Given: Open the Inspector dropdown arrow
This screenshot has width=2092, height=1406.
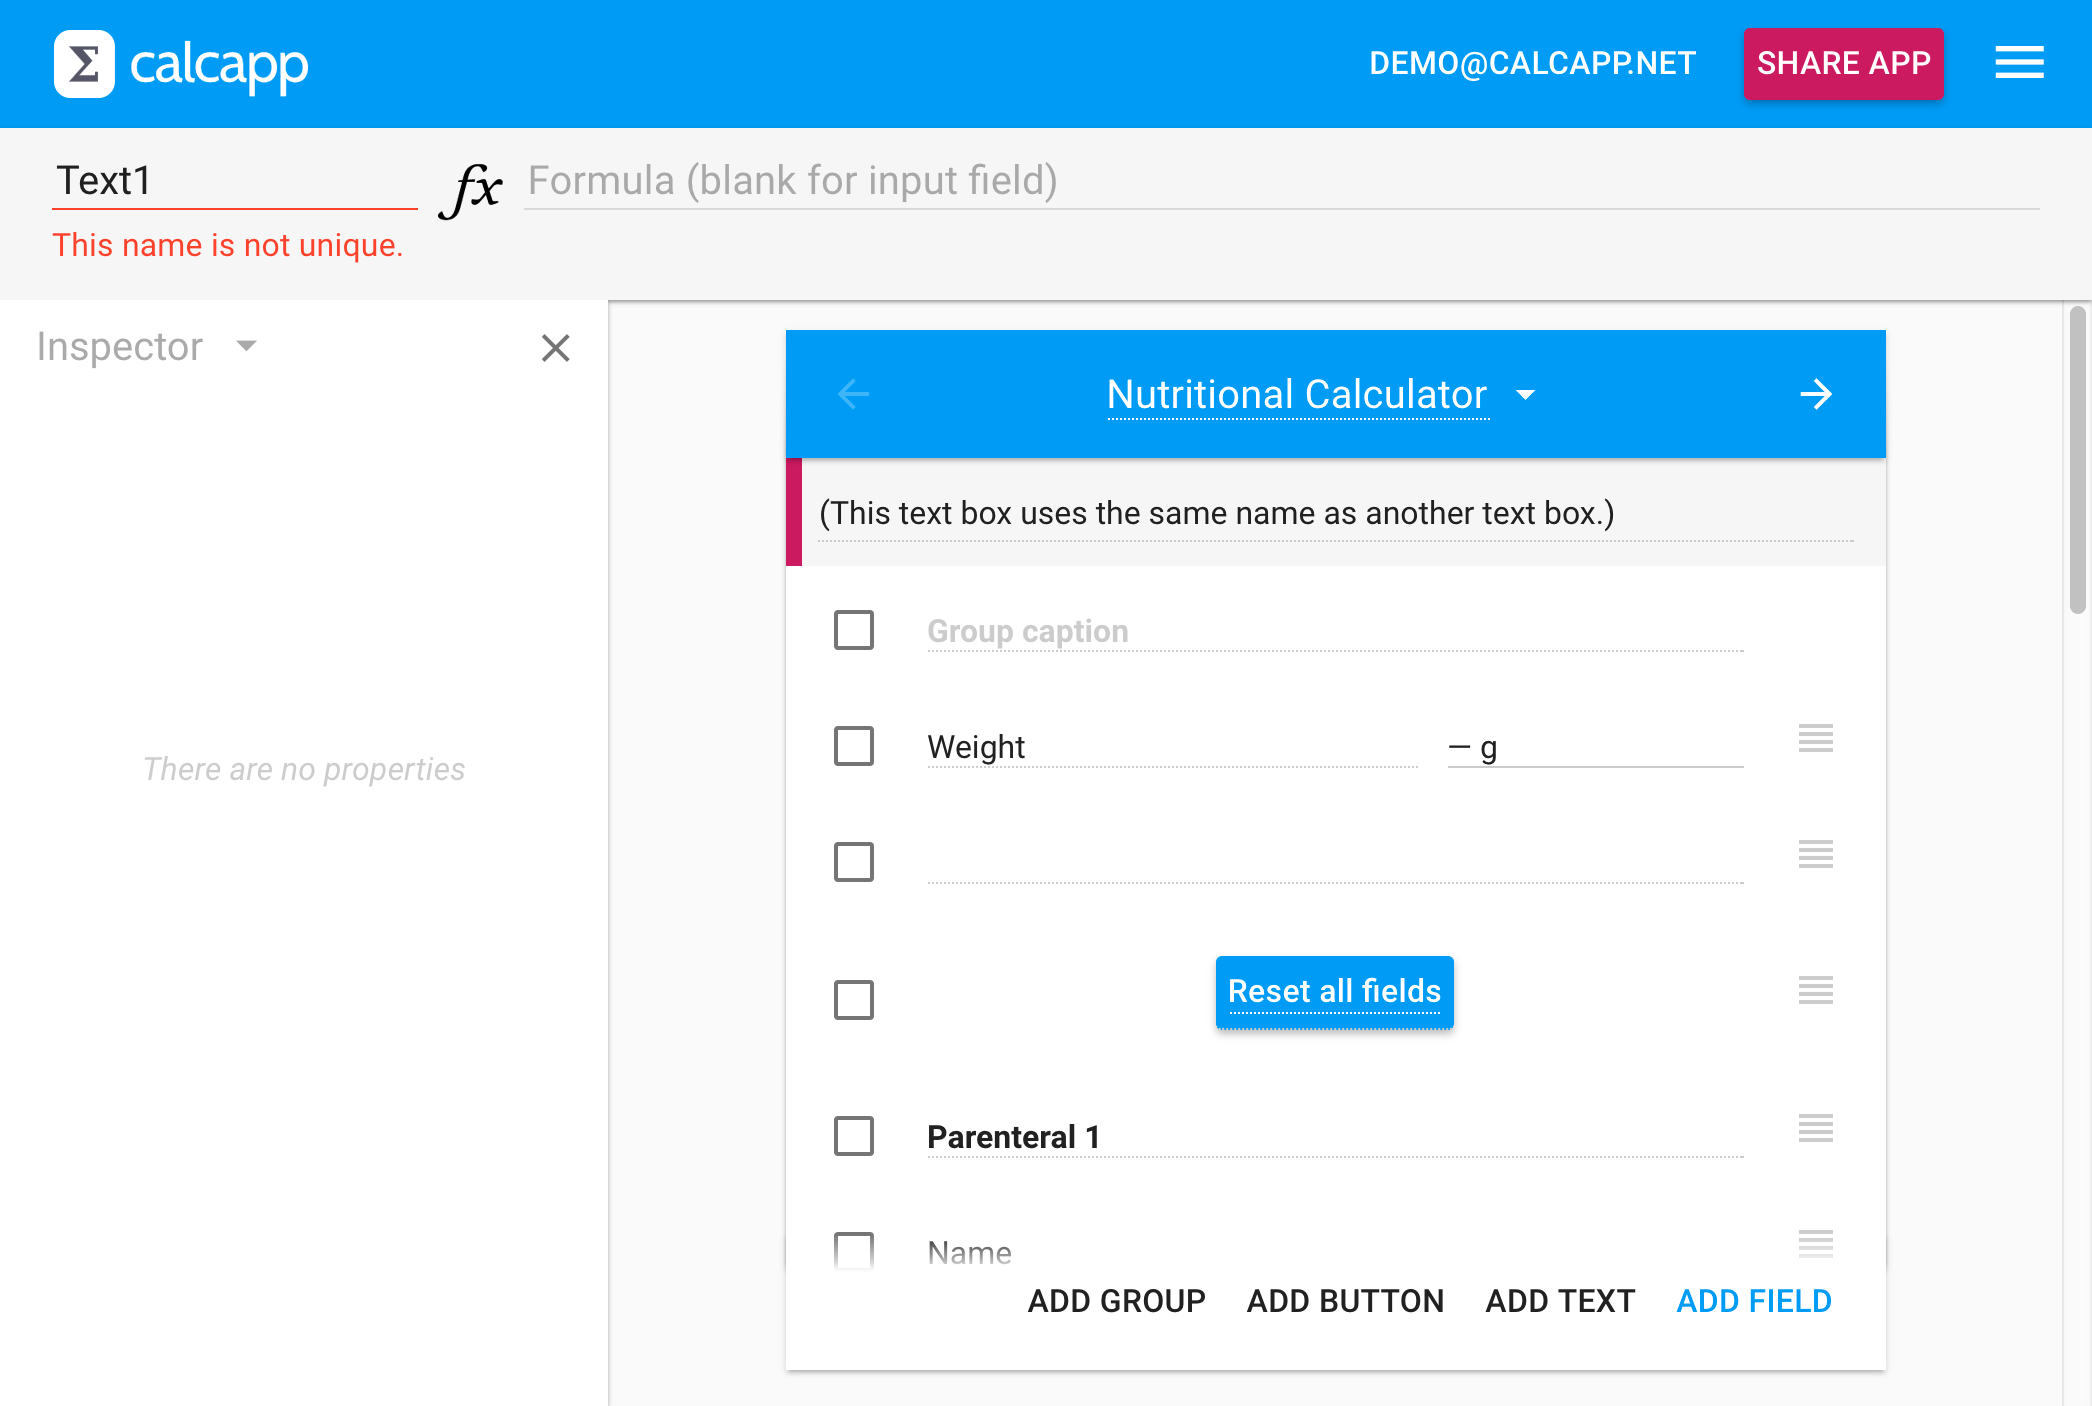Looking at the screenshot, I should click(246, 346).
